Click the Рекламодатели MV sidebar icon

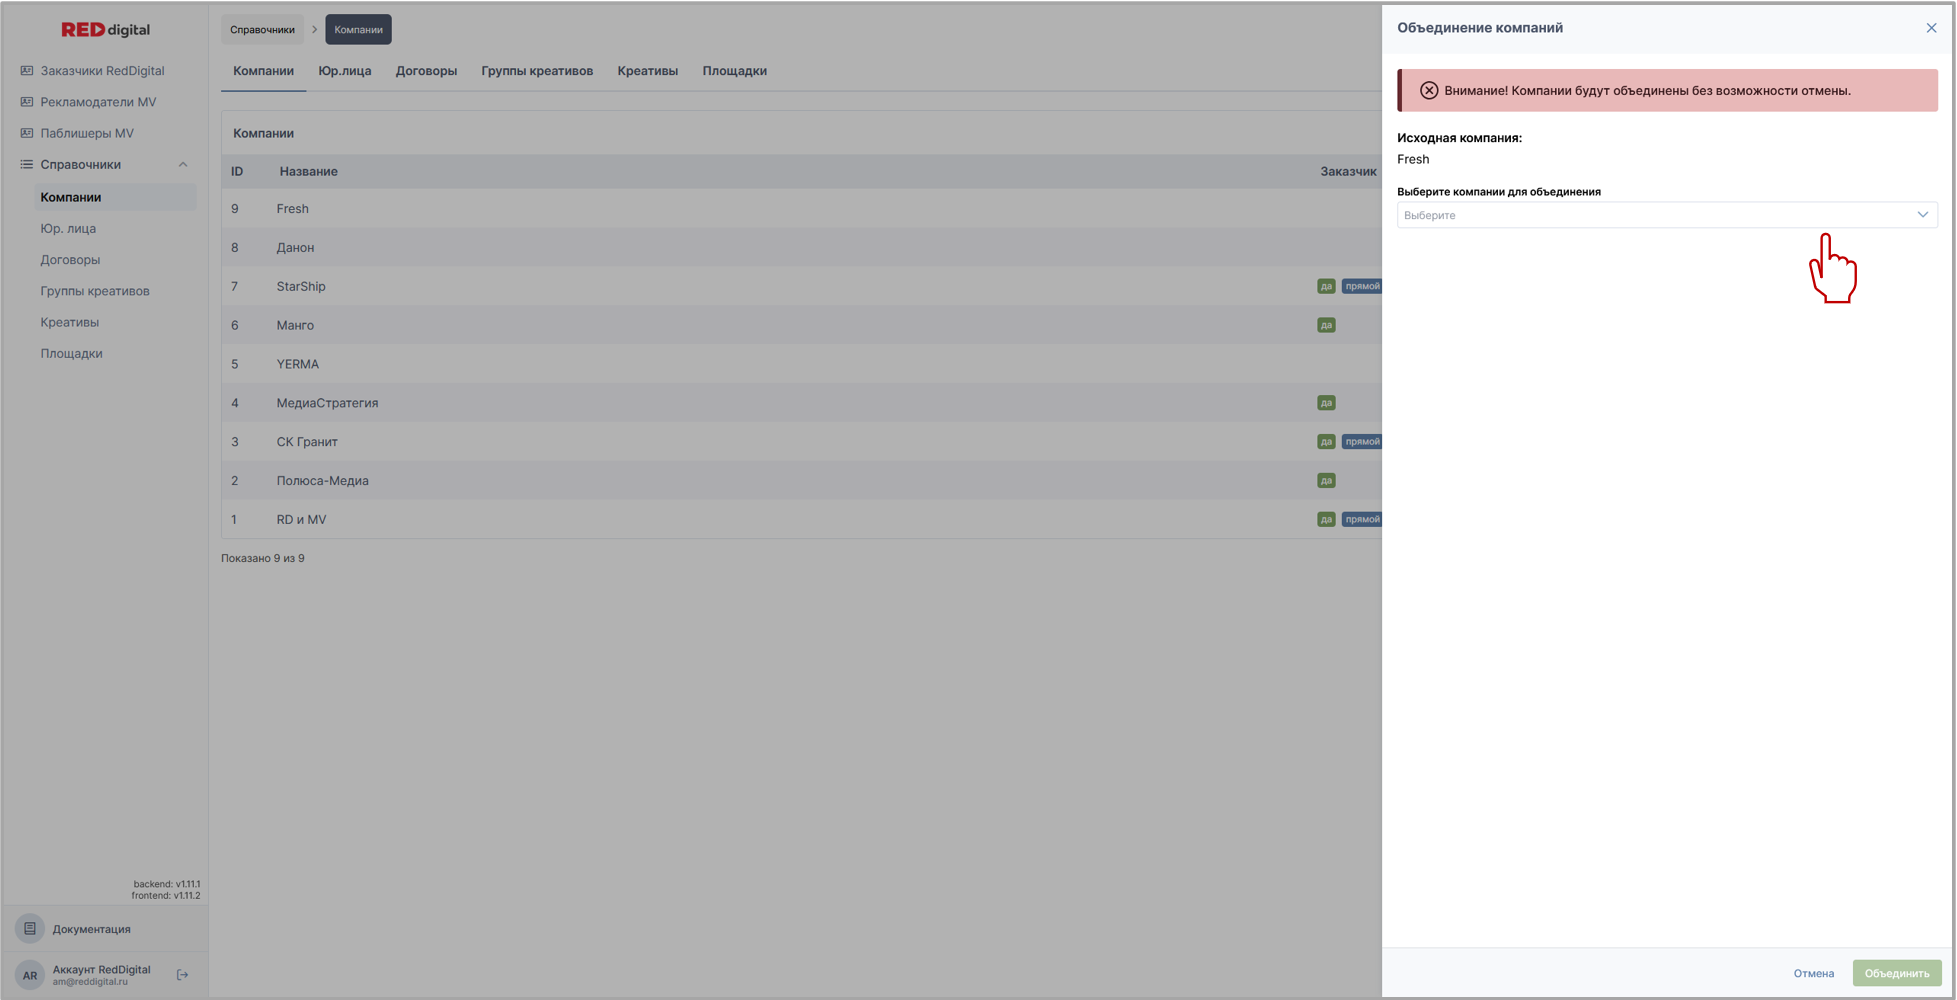(27, 102)
